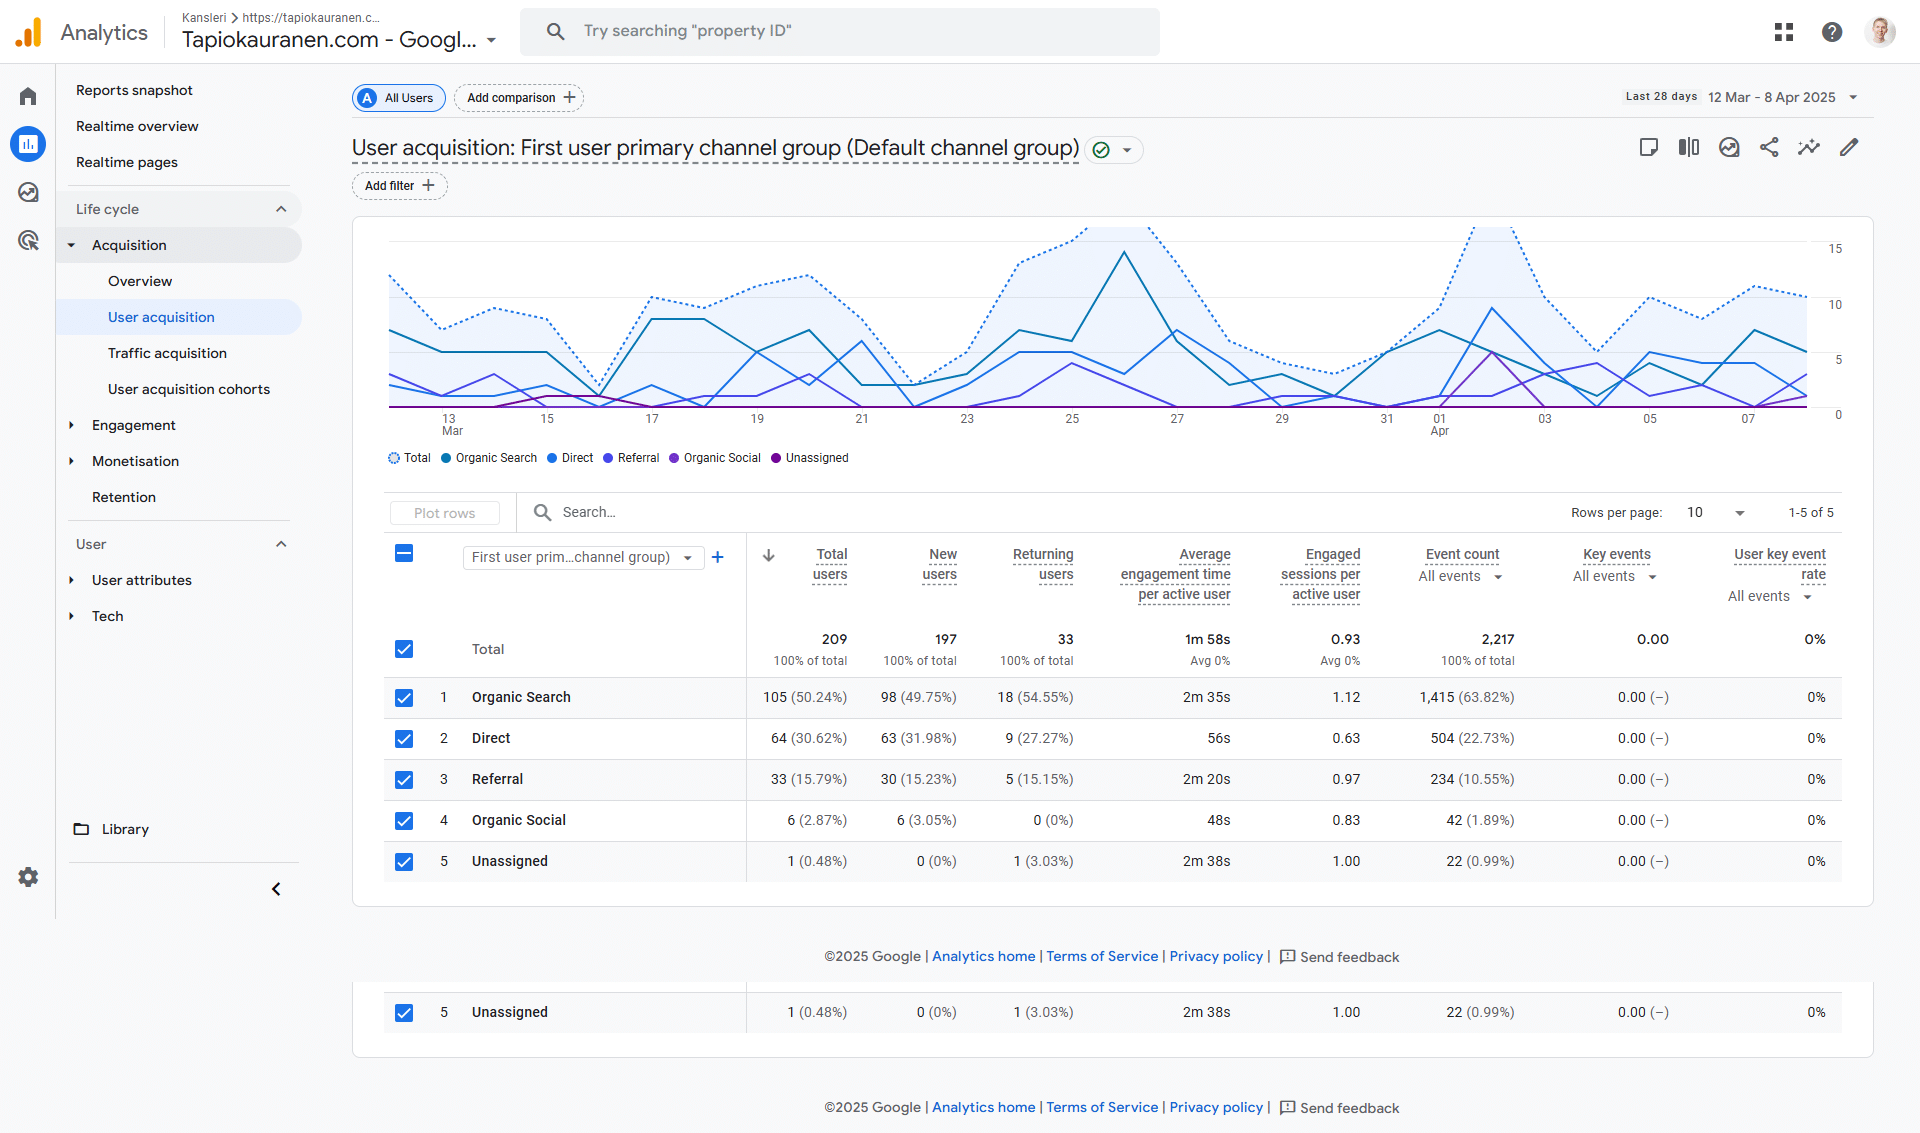Open the Insights icon in report toolbar
This screenshot has width=1920, height=1133.
coord(1729,147)
